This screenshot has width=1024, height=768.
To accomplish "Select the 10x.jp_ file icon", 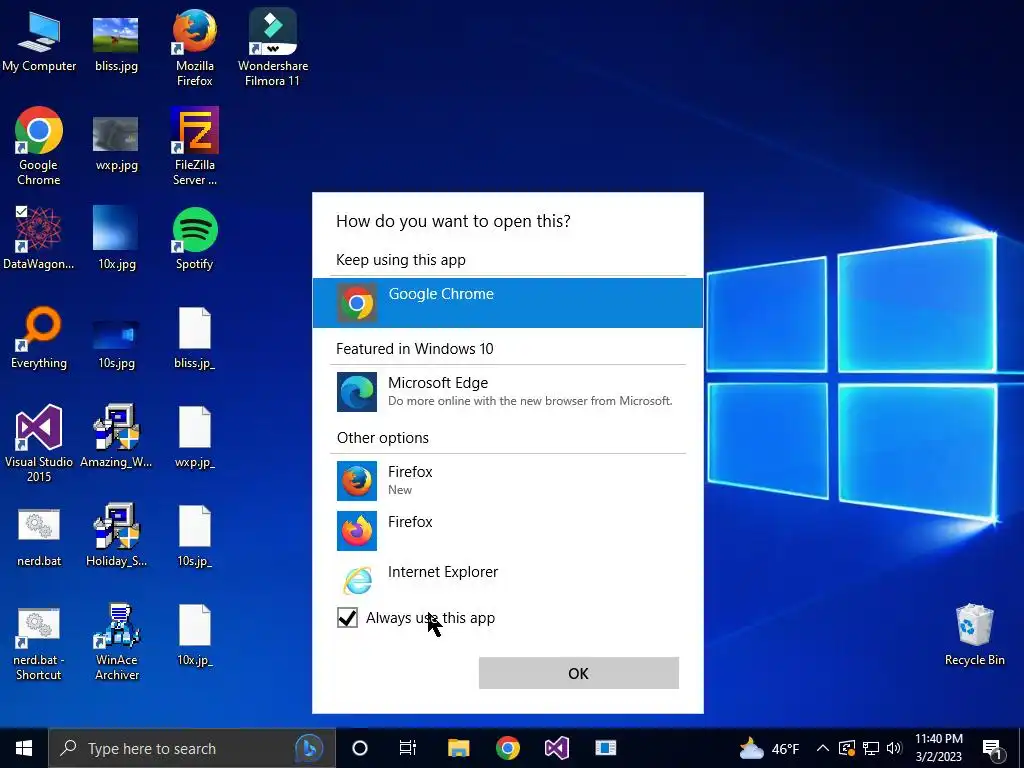I will 195,635.
